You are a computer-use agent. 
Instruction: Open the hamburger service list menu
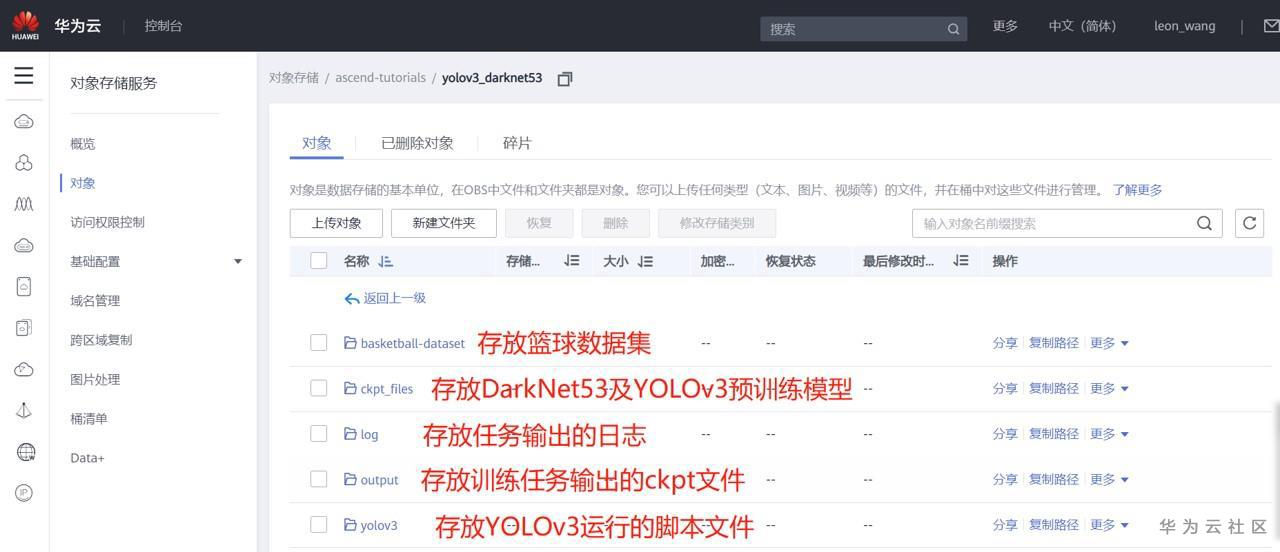(x=24, y=76)
